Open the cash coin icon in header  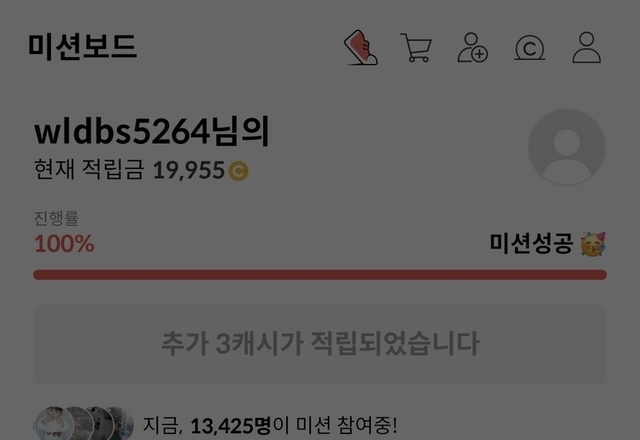529,48
